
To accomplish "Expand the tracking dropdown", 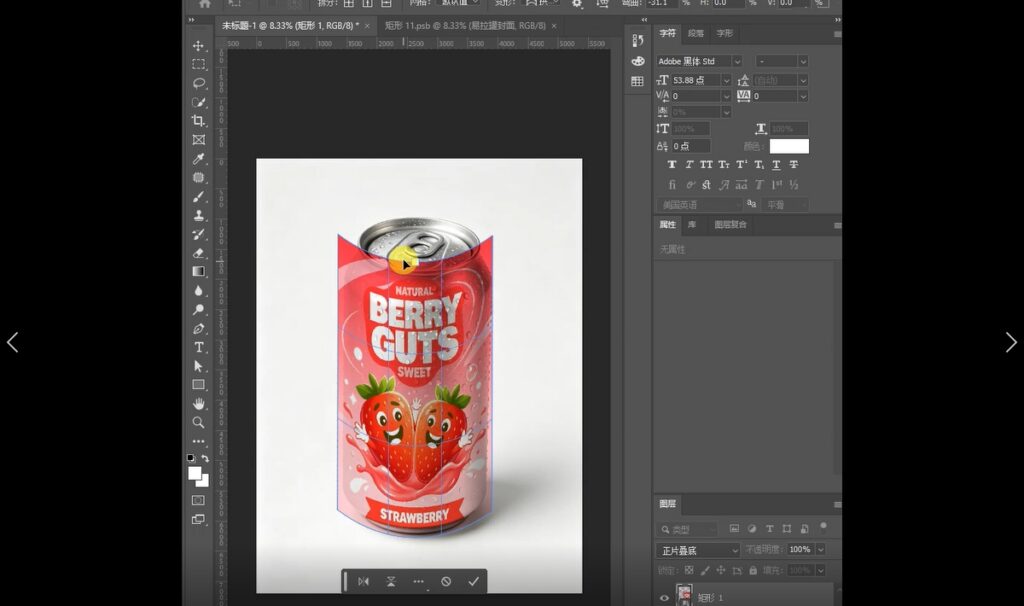I will click(803, 96).
